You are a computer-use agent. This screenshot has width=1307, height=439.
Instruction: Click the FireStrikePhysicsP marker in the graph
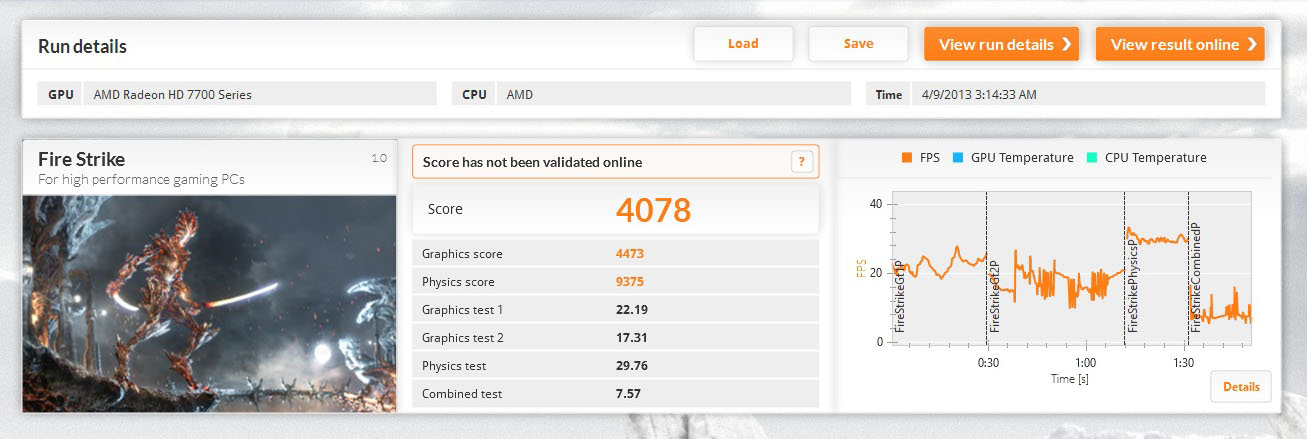[x=1133, y=285]
